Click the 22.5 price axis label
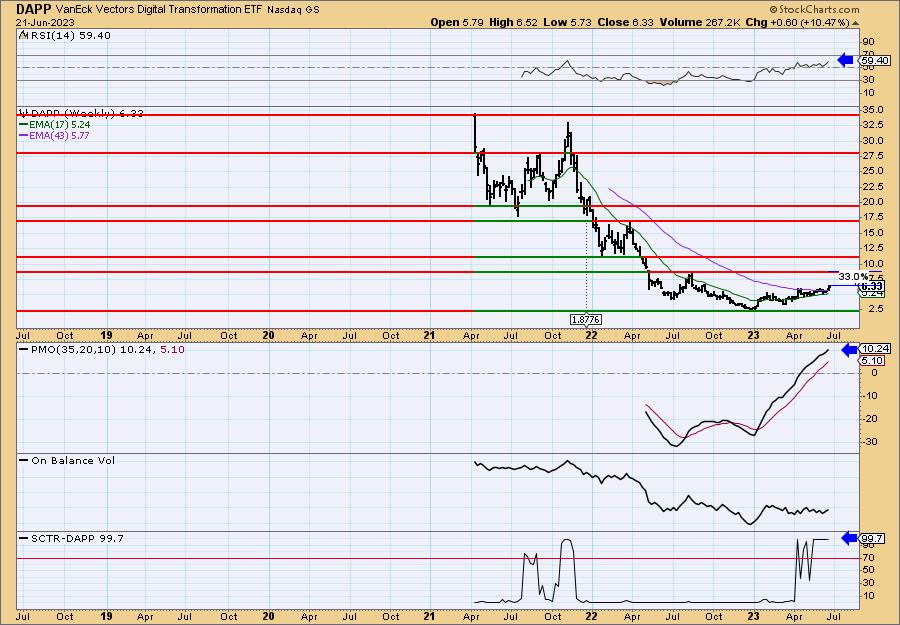The height and width of the screenshot is (625, 900). [x=871, y=187]
